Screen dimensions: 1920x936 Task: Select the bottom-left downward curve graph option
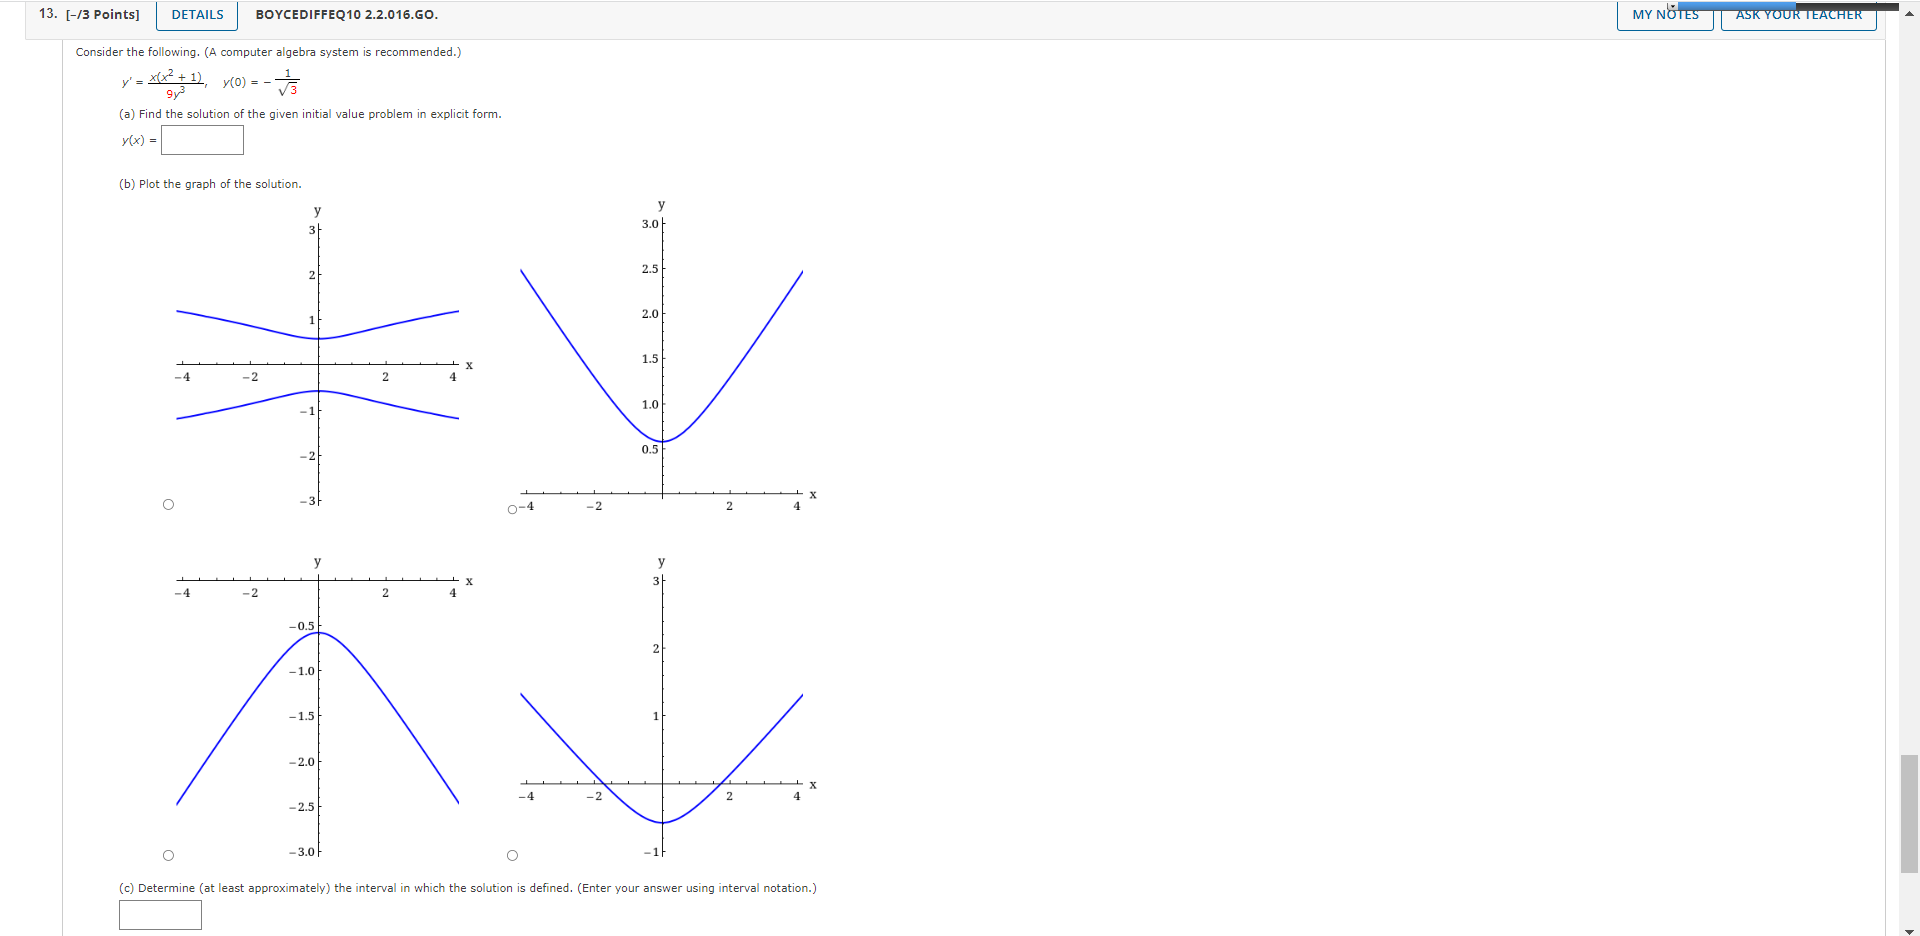168,855
